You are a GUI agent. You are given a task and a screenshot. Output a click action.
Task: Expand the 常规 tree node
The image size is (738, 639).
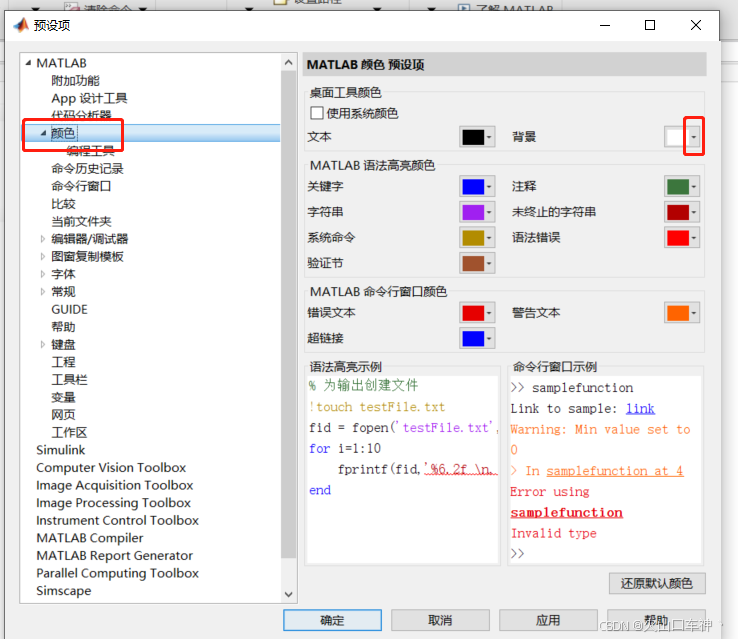pos(43,292)
